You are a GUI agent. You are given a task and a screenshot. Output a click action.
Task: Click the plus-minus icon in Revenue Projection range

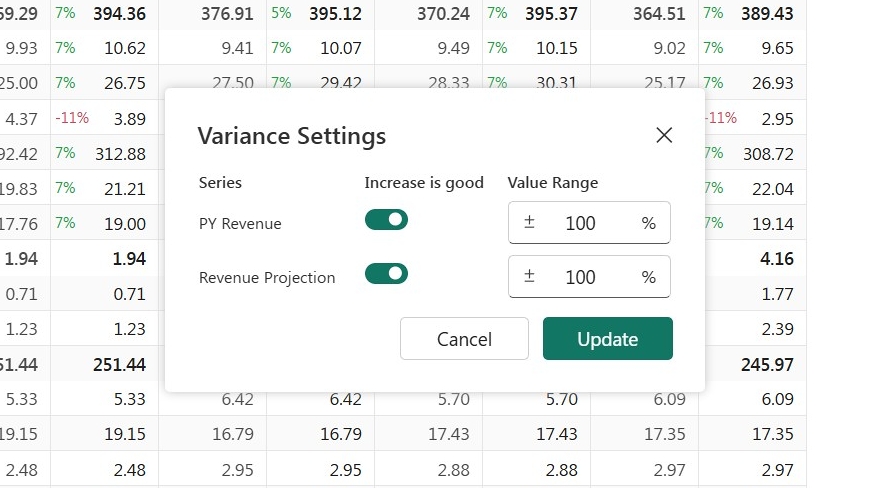(x=529, y=276)
